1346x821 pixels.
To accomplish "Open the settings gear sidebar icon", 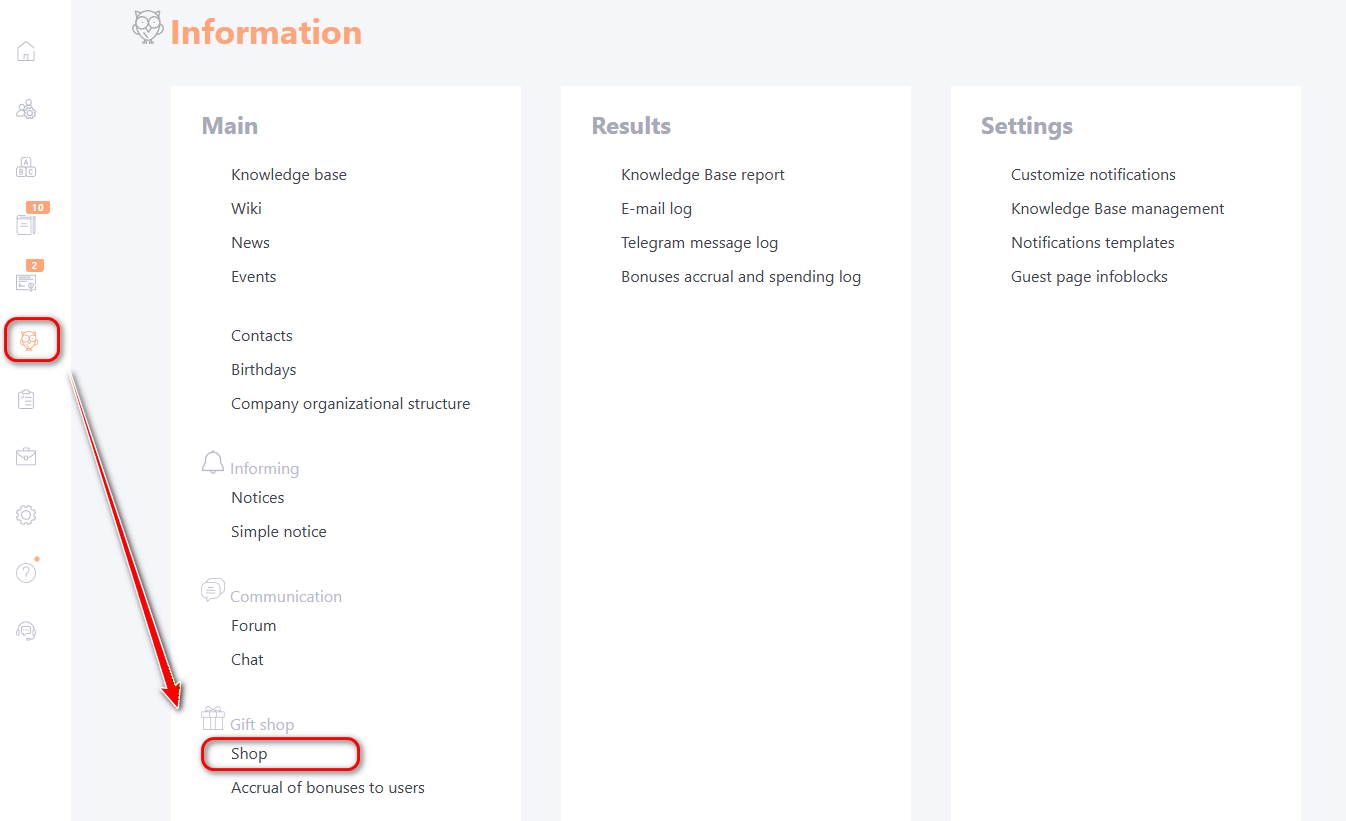I will [x=26, y=515].
